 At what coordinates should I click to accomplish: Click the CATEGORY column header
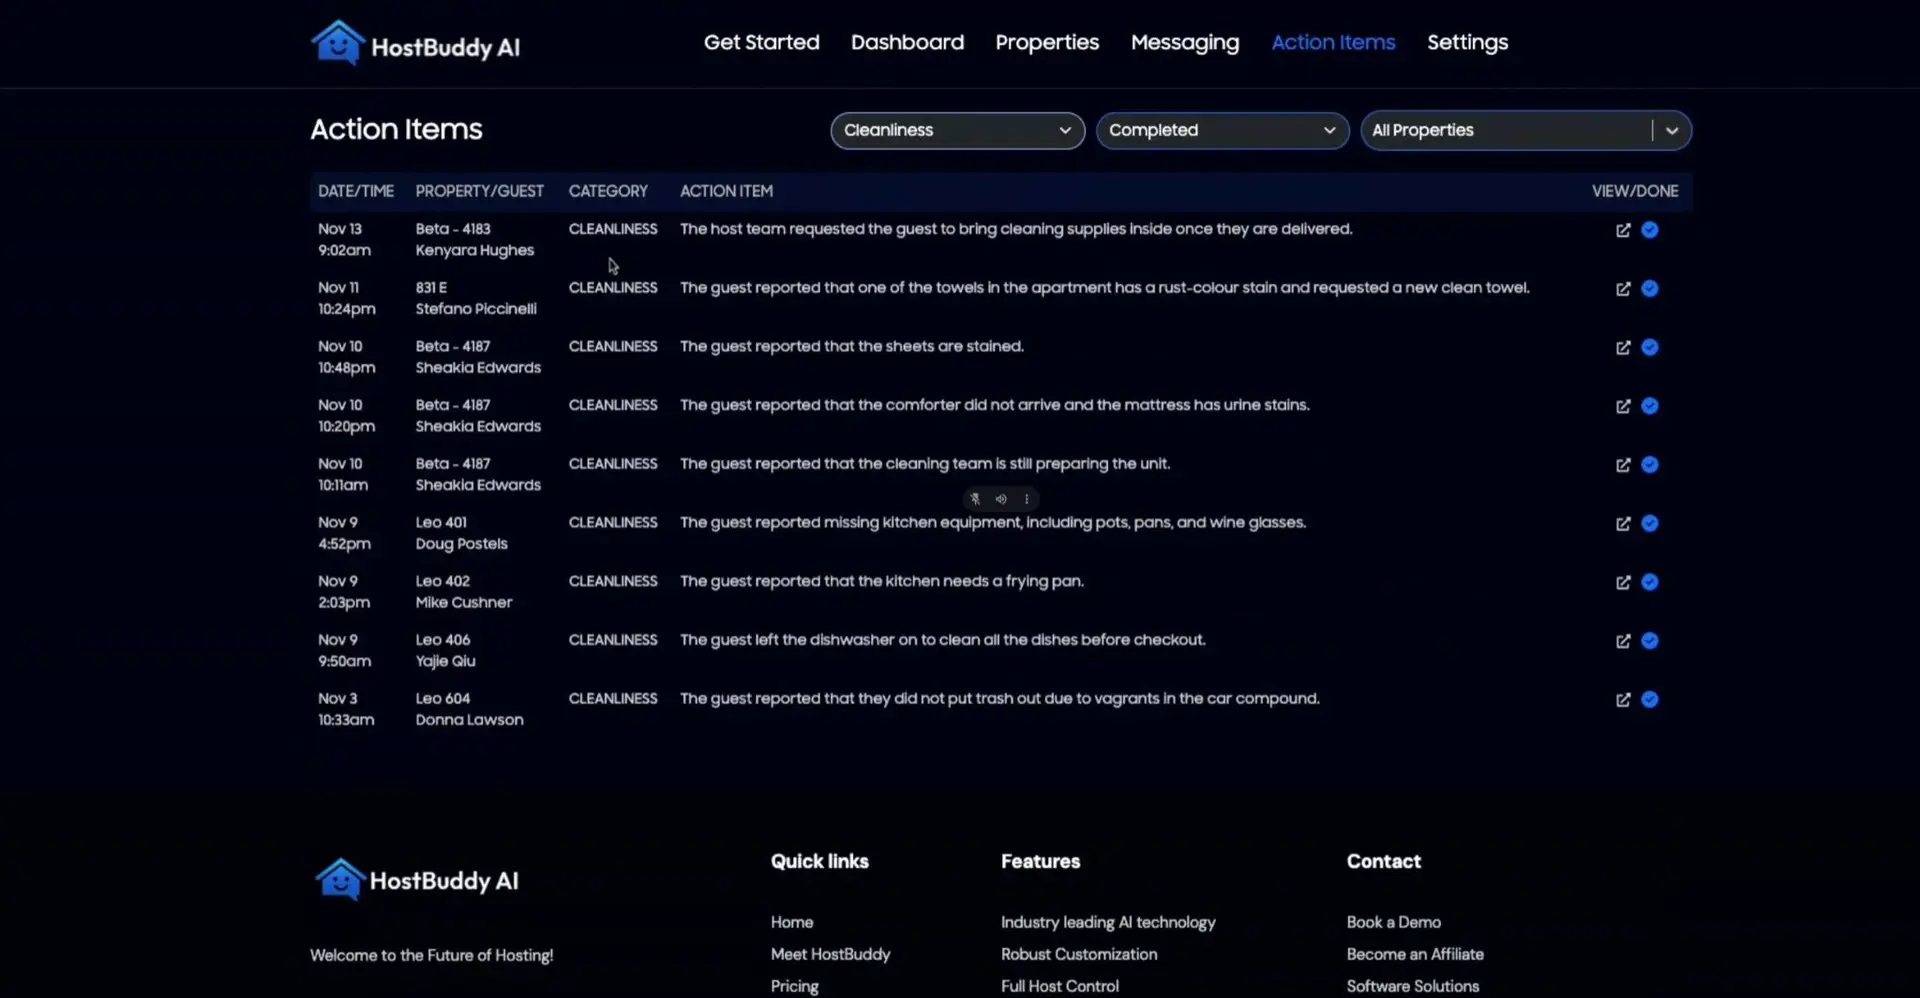[x=608, y=191]
